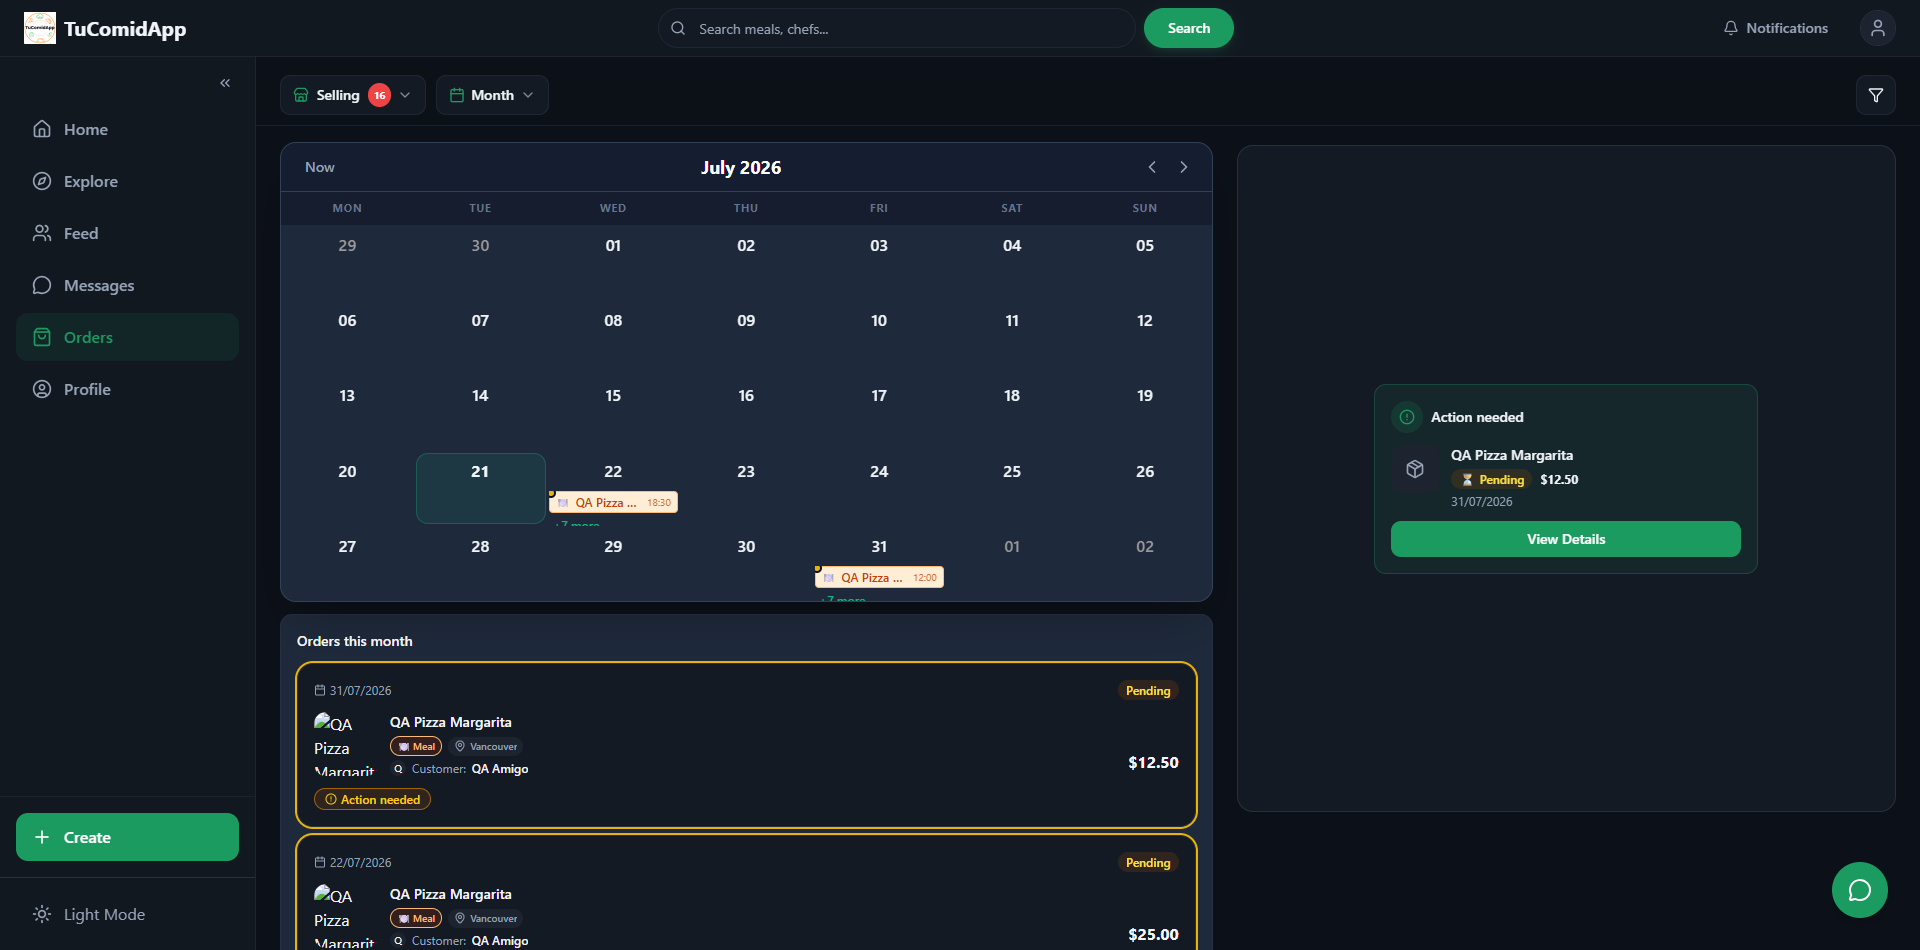
Task: Click the July 2026 calendar title
Action: (741, 167)
